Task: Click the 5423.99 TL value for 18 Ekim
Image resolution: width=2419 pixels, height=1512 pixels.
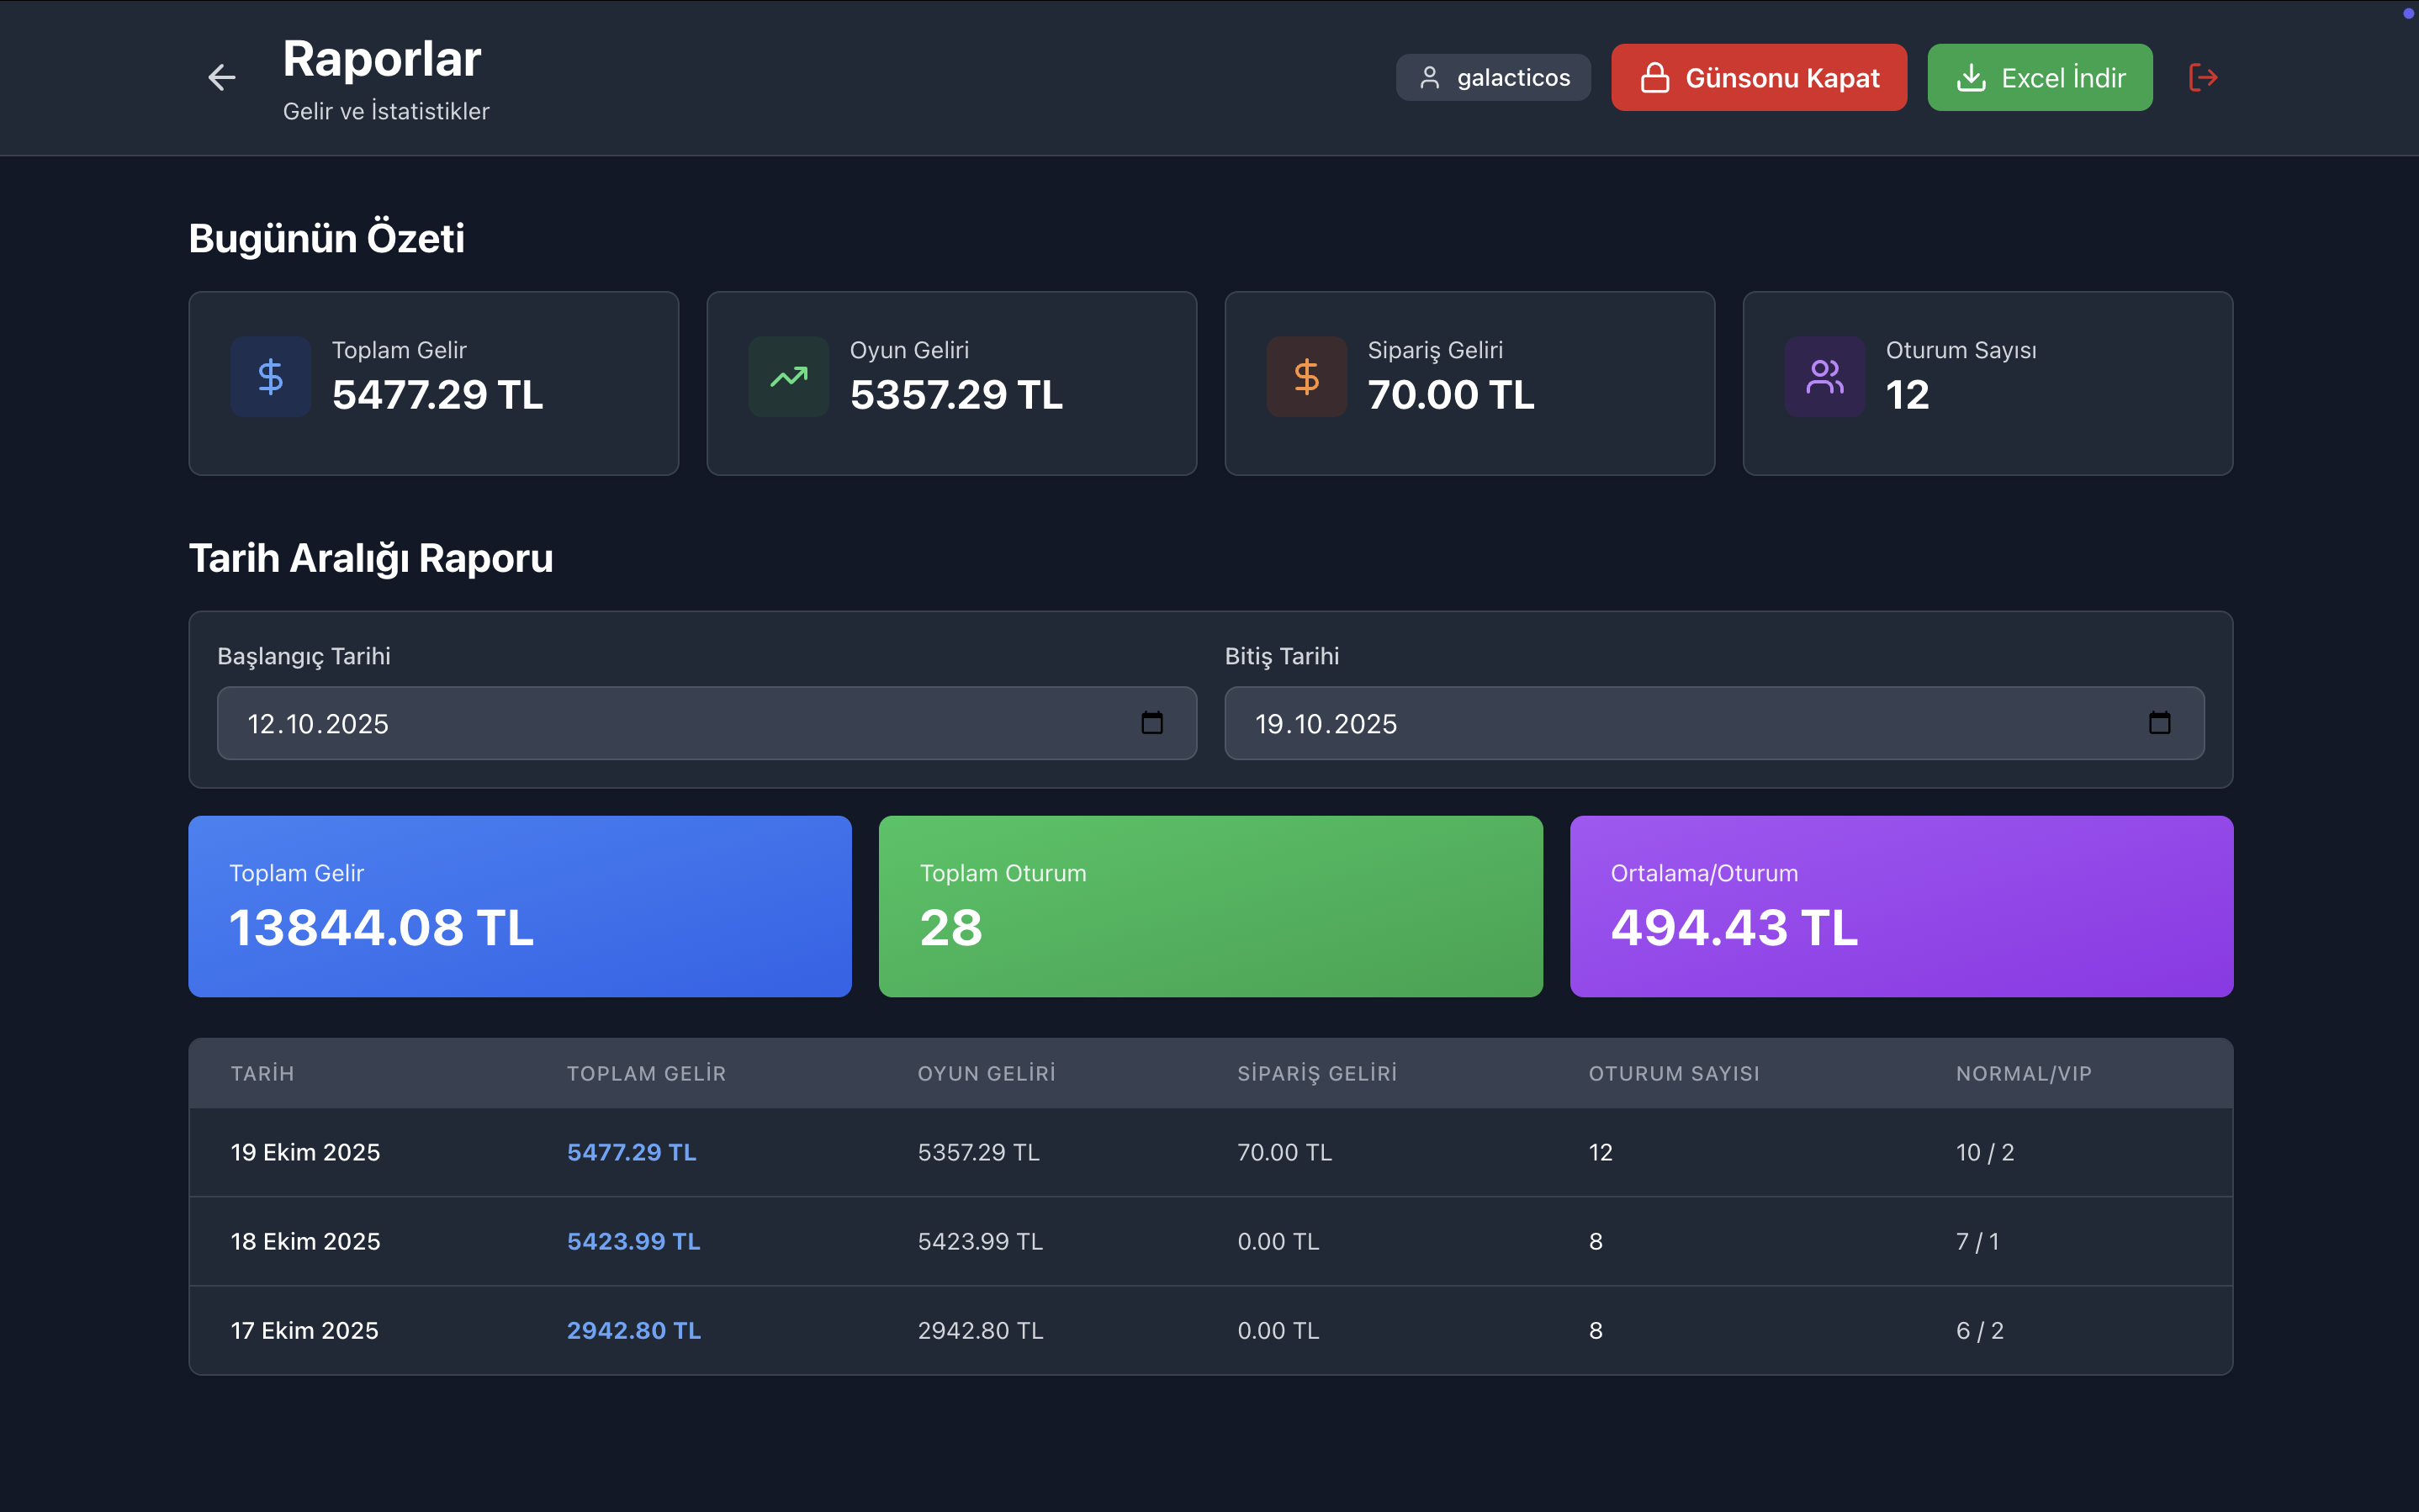Action: 633,1241
